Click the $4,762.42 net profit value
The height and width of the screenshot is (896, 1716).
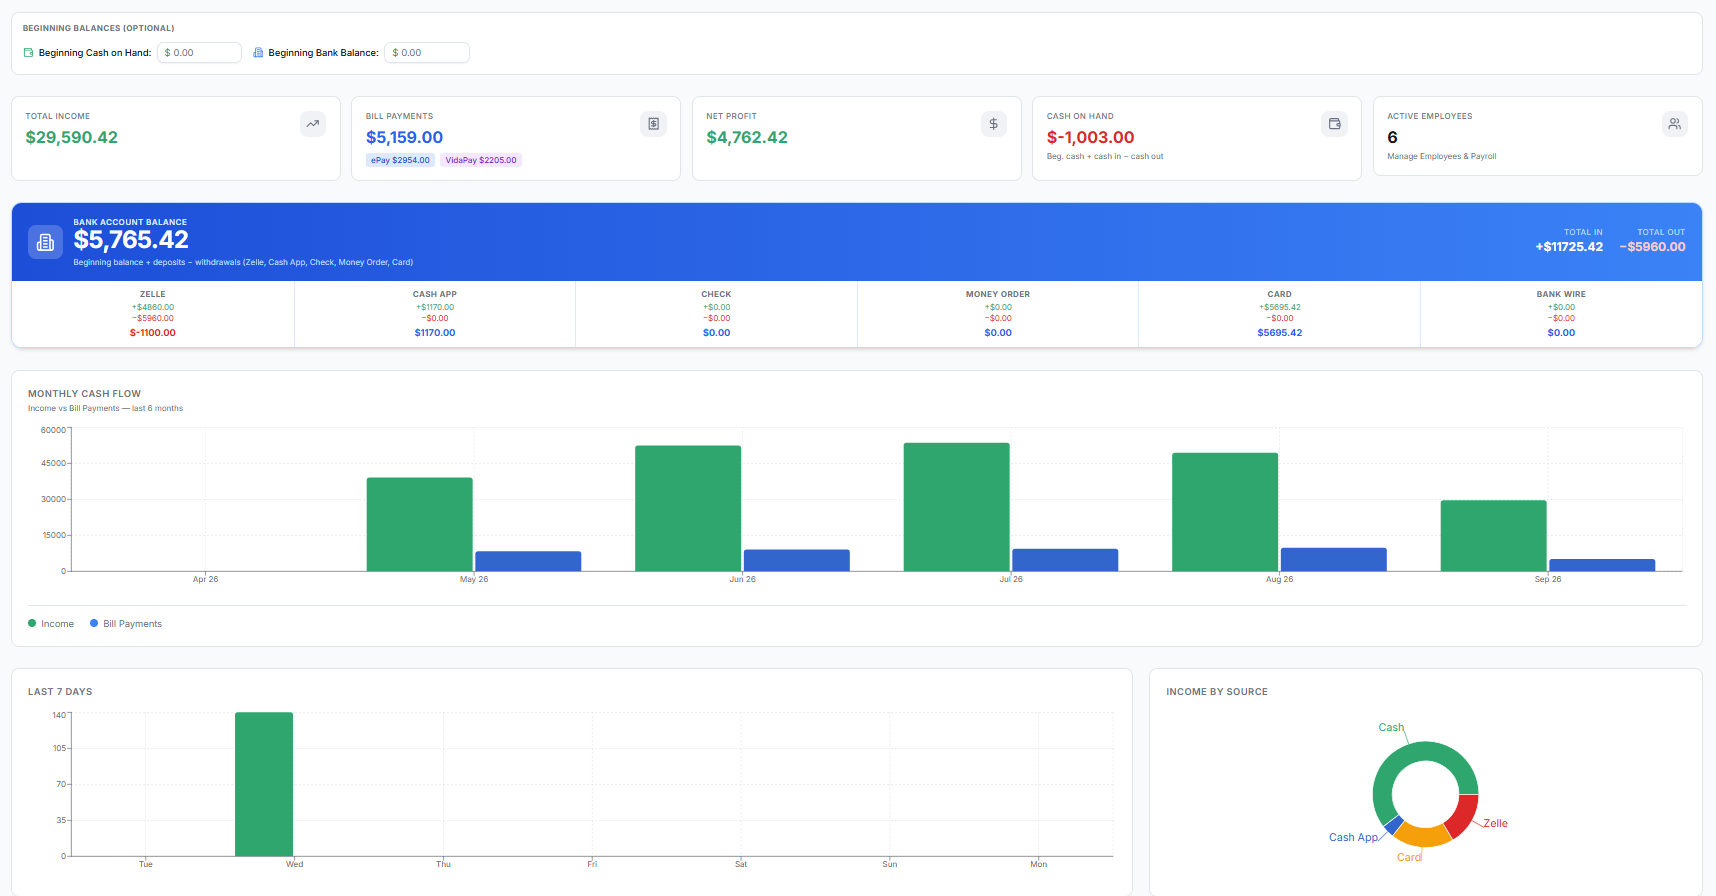747,138
